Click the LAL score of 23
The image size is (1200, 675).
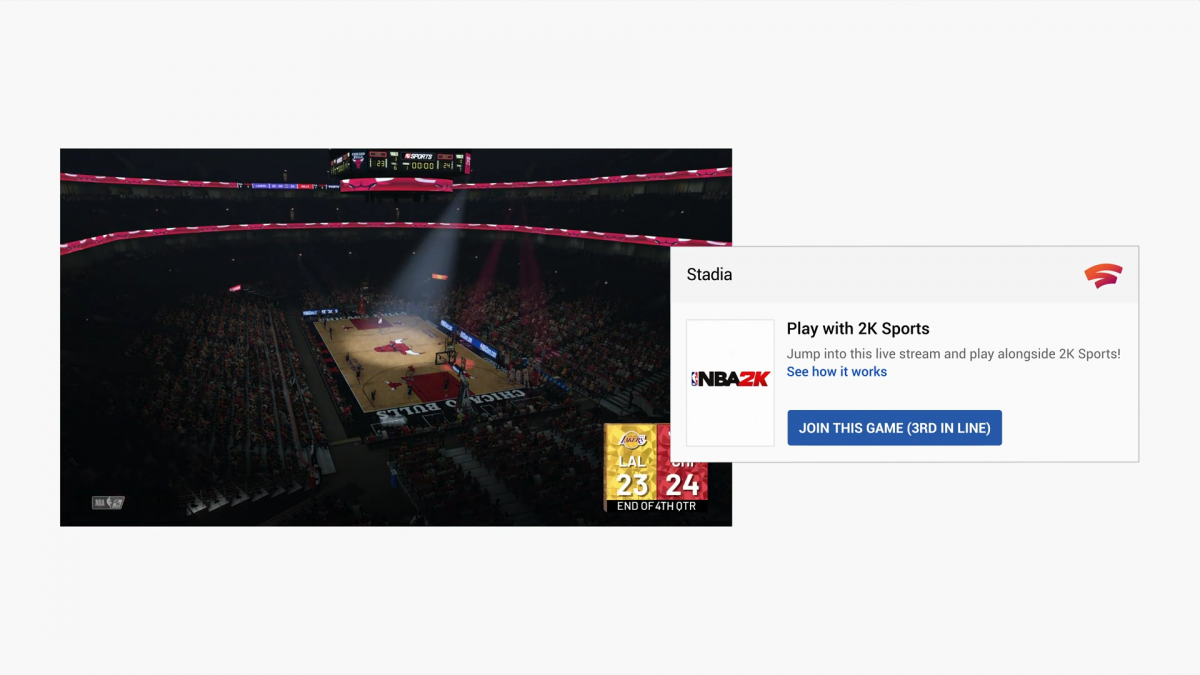[632, 484]
